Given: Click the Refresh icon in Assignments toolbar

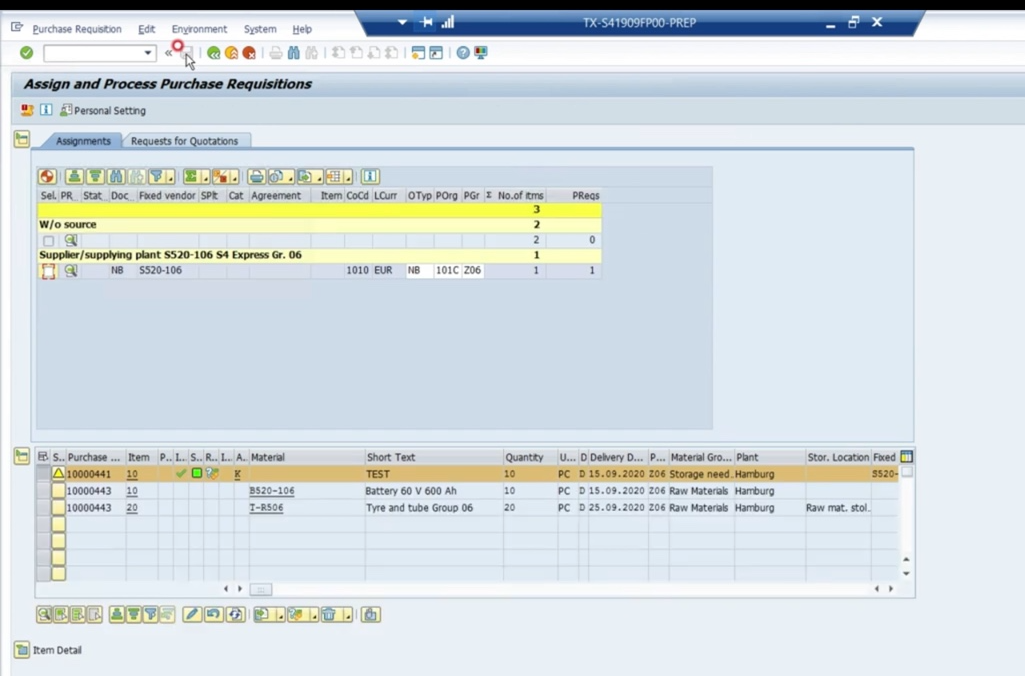Looking at the screenshot, I should point(47,177).
